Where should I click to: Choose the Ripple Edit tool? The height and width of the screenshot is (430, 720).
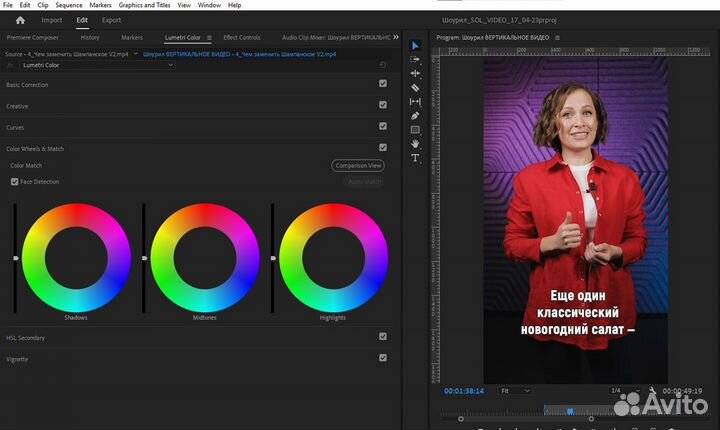(x=415, y=73)
